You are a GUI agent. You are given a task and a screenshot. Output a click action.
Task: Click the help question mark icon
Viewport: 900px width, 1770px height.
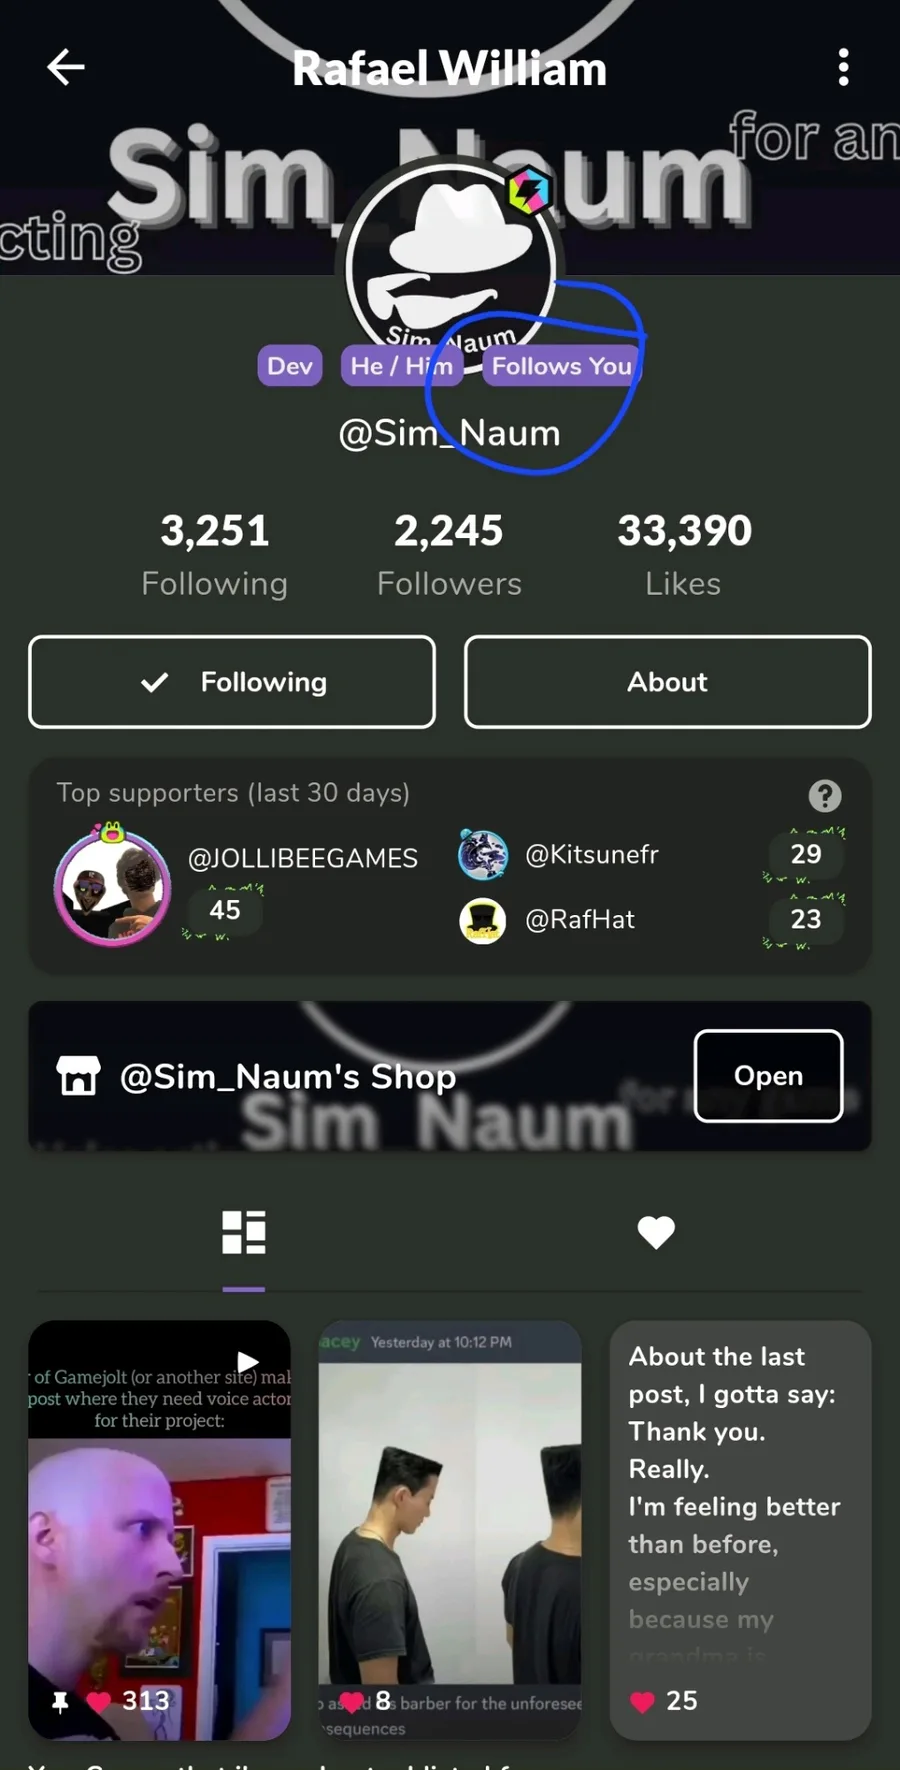click(825, 796)
